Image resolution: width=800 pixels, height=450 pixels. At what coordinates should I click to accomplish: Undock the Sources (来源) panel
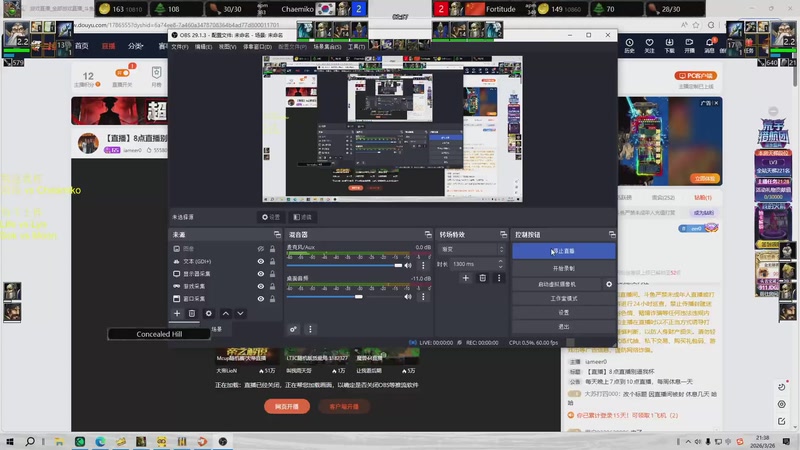click(x=277, y=235)
